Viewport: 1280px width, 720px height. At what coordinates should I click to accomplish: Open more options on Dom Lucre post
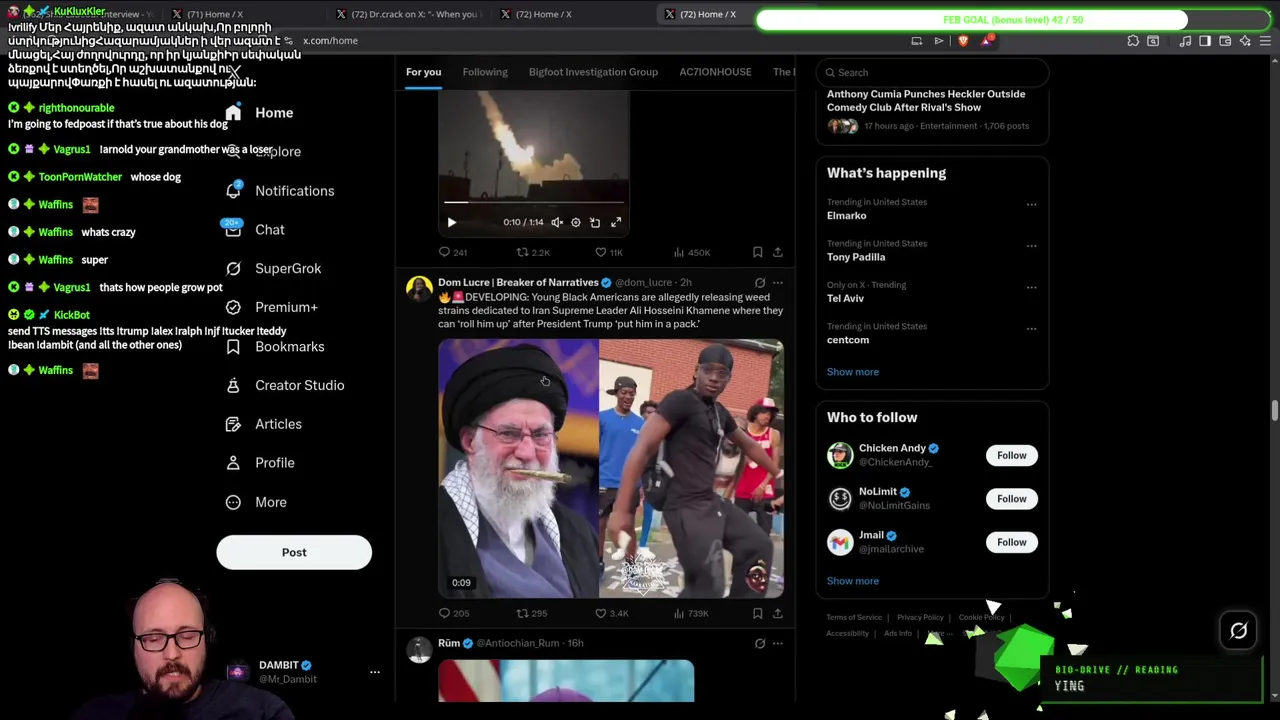pos(777,283)
